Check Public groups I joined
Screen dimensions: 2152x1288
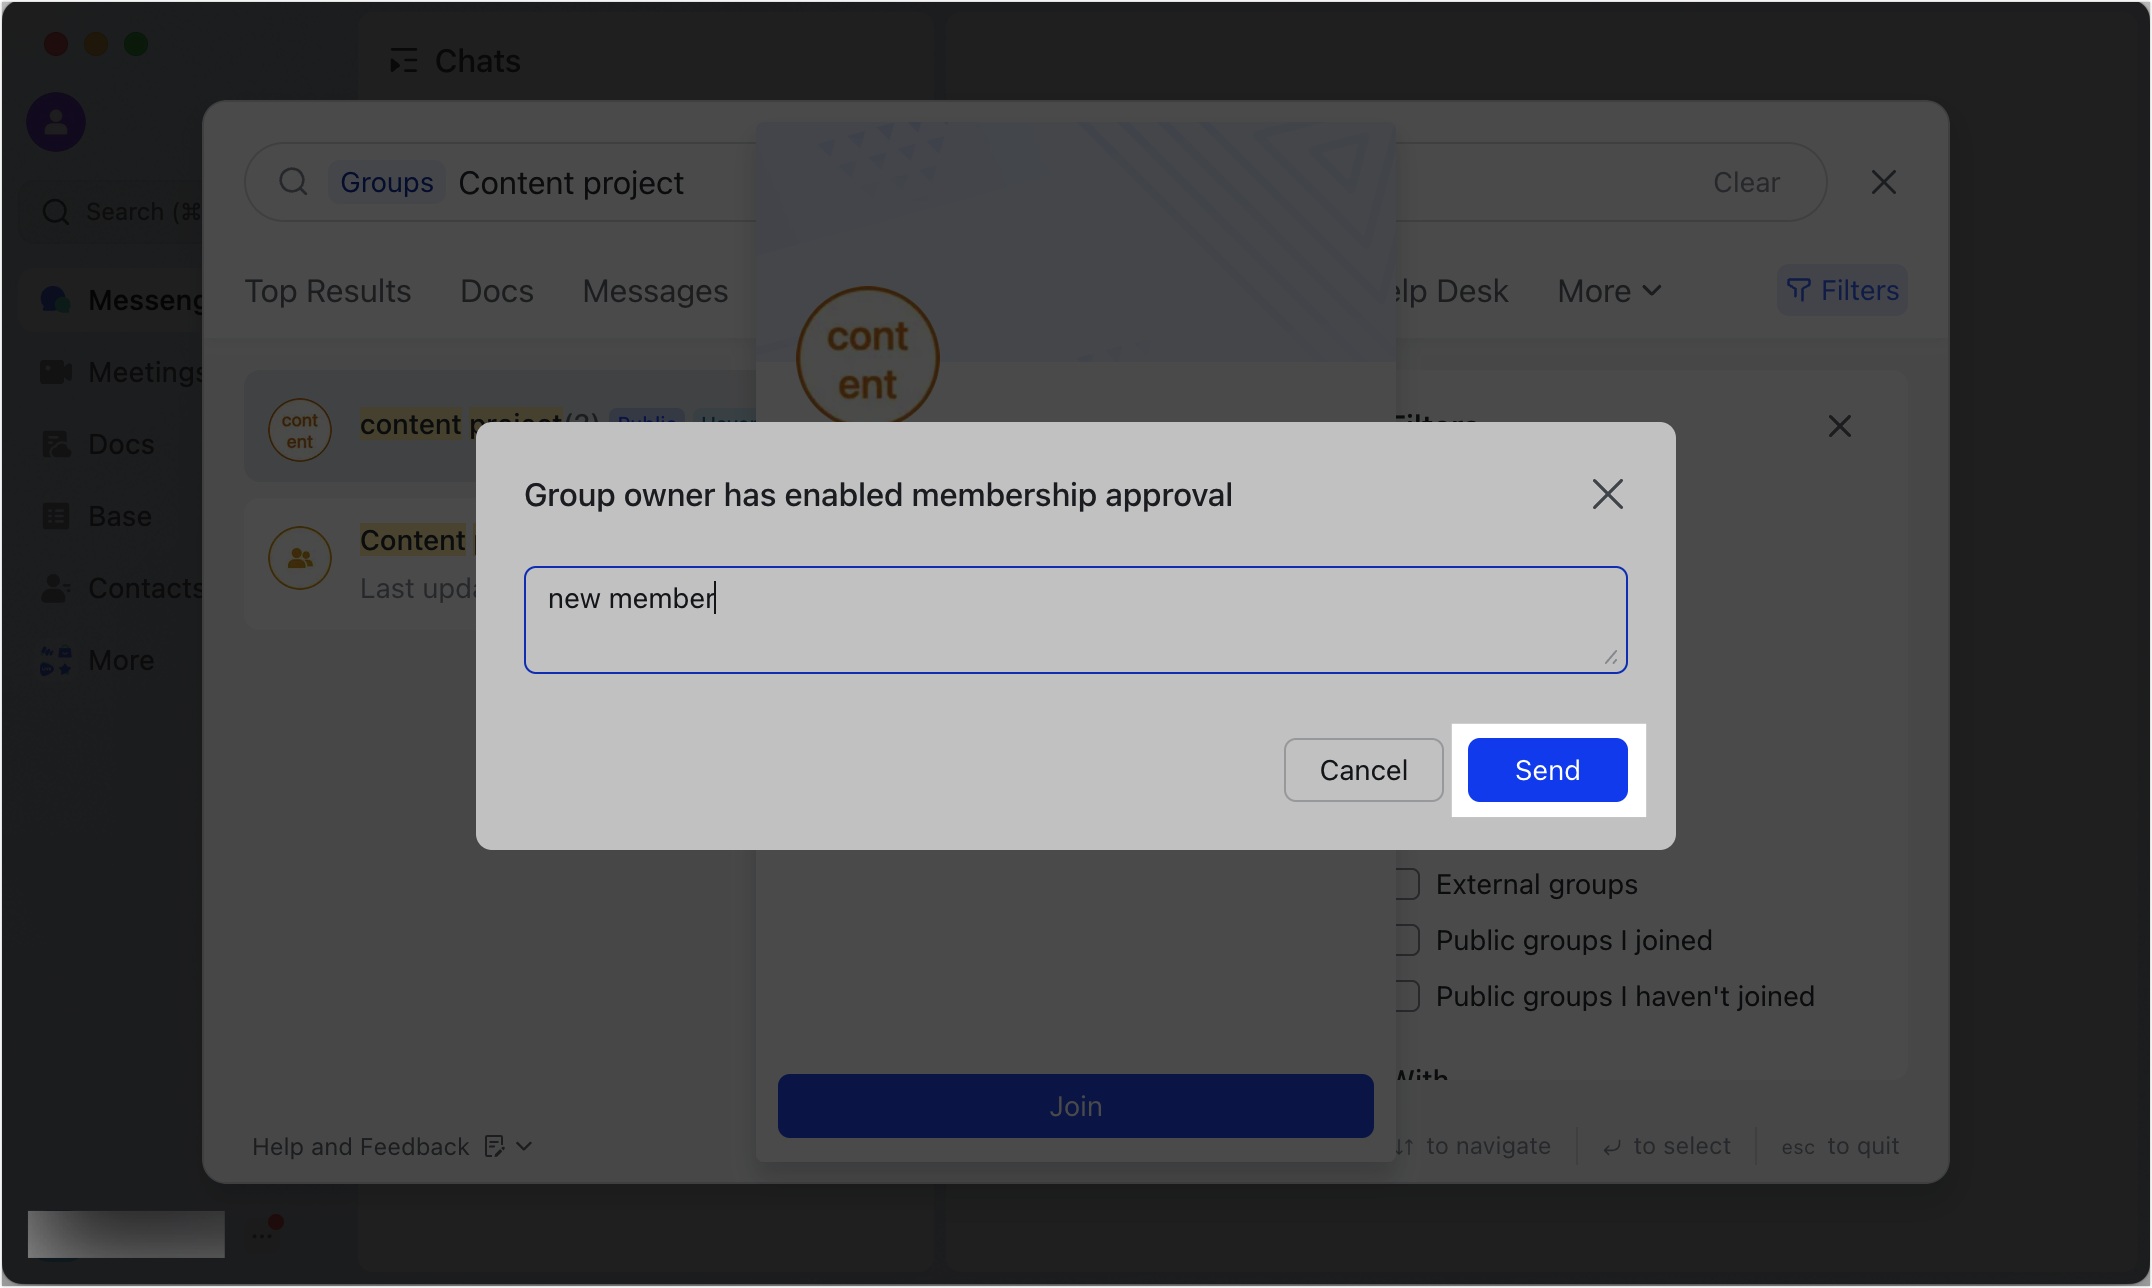pos(1407,940)
